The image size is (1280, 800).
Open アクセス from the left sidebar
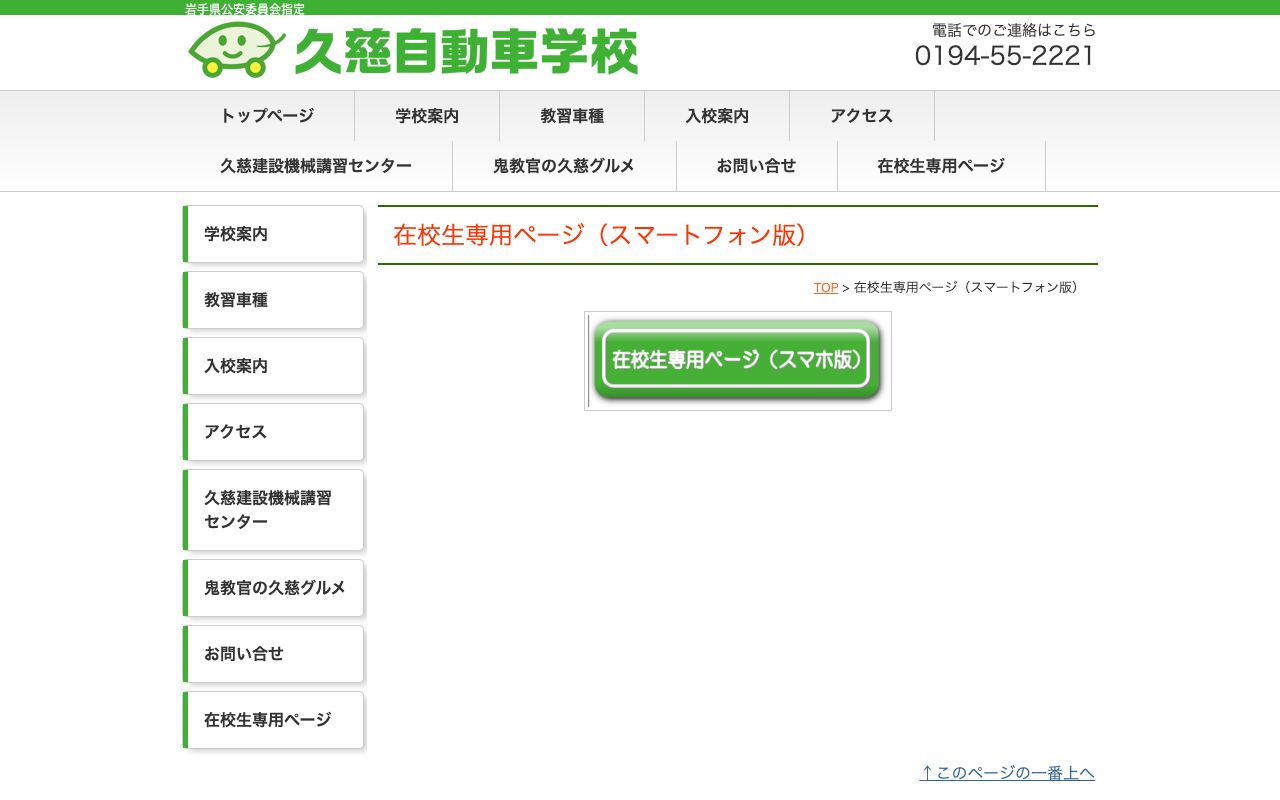tap(272, 432)
